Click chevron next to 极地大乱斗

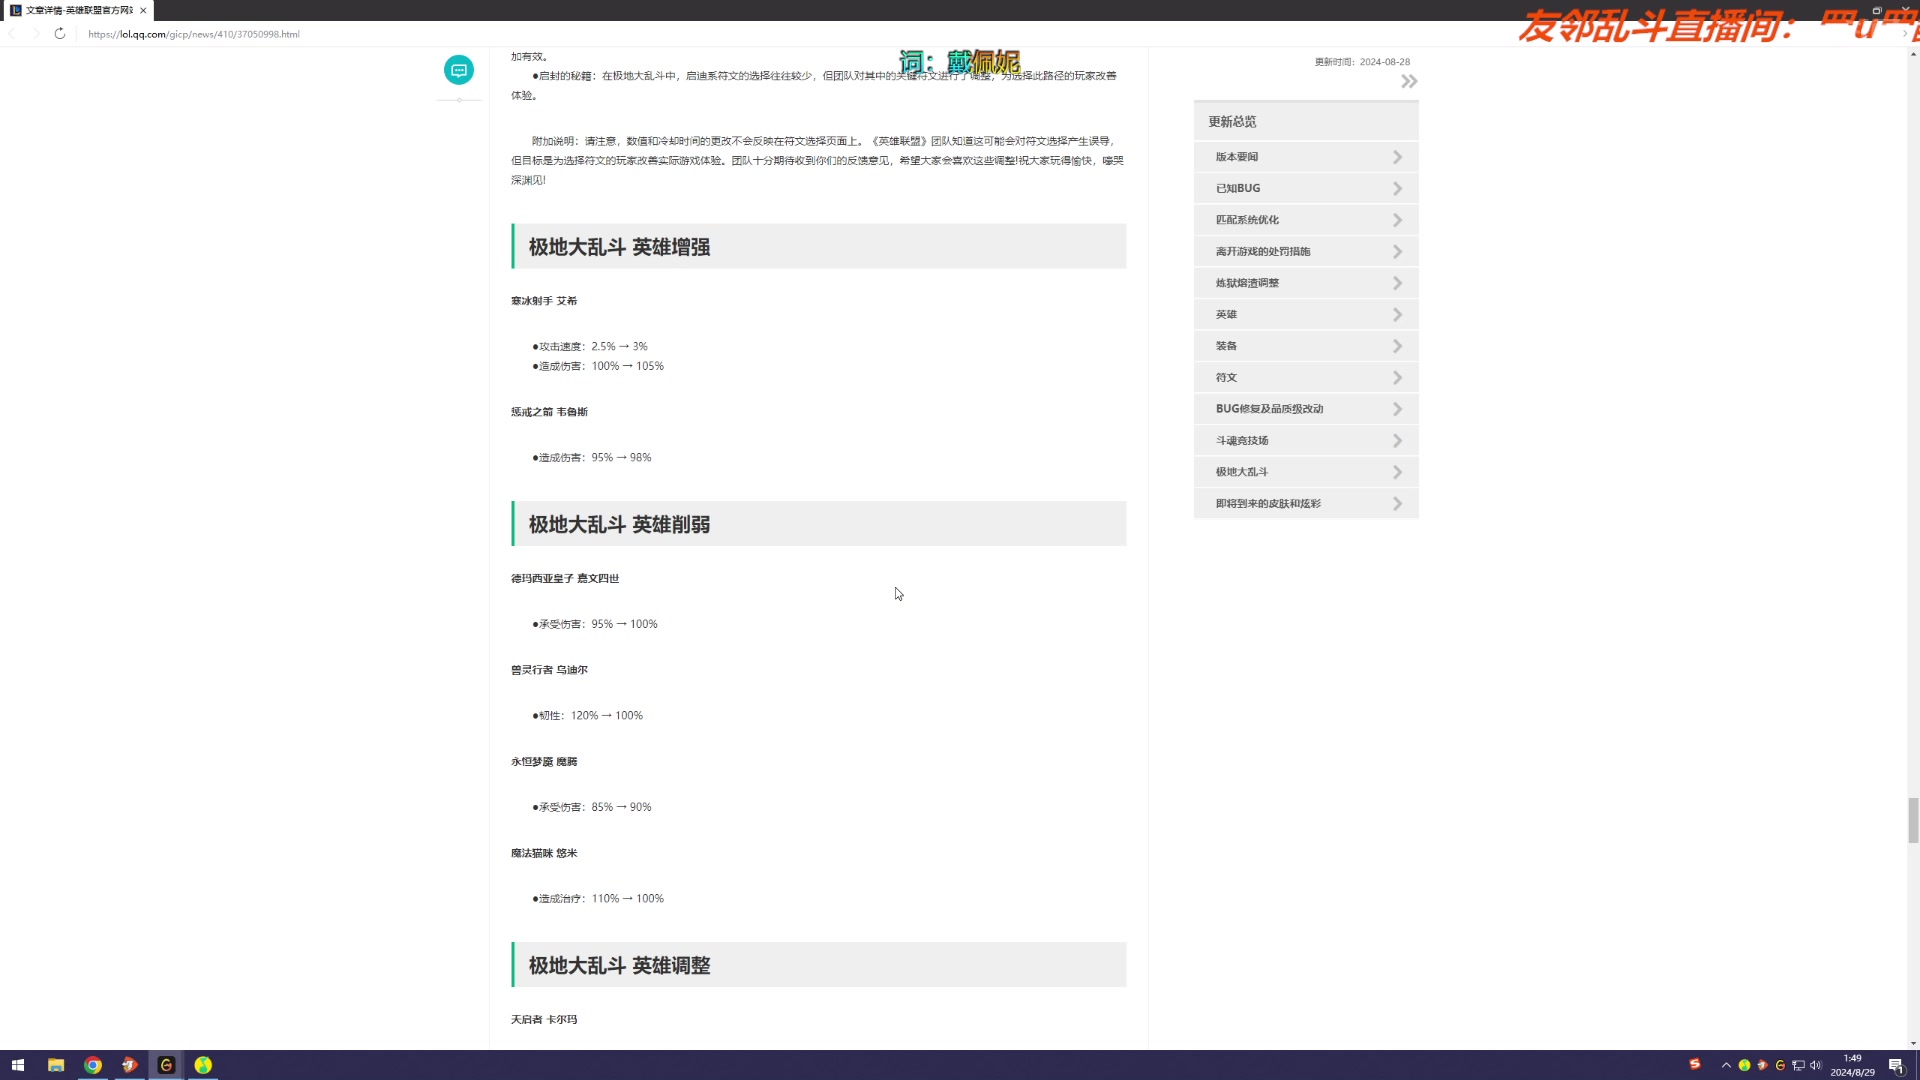(1397, 472)
